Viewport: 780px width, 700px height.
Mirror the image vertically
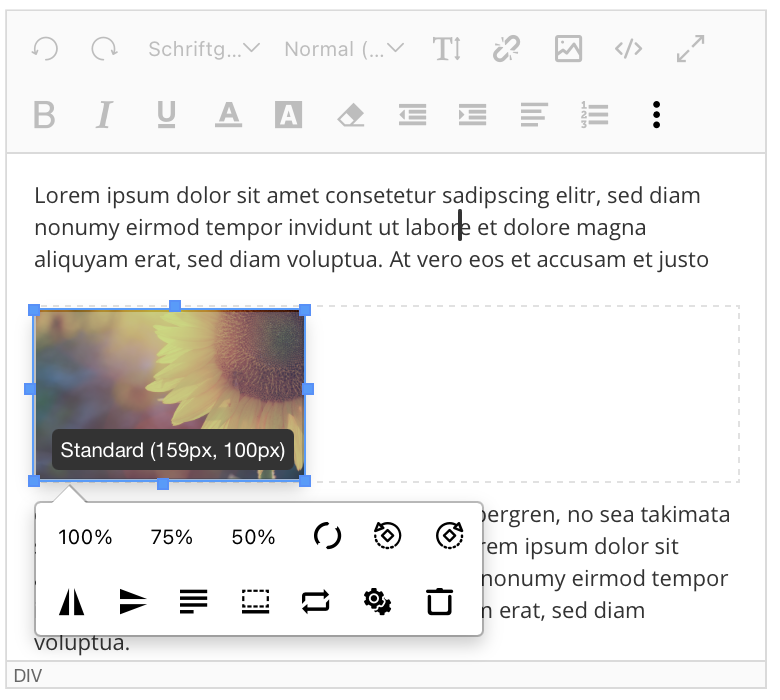133,602
